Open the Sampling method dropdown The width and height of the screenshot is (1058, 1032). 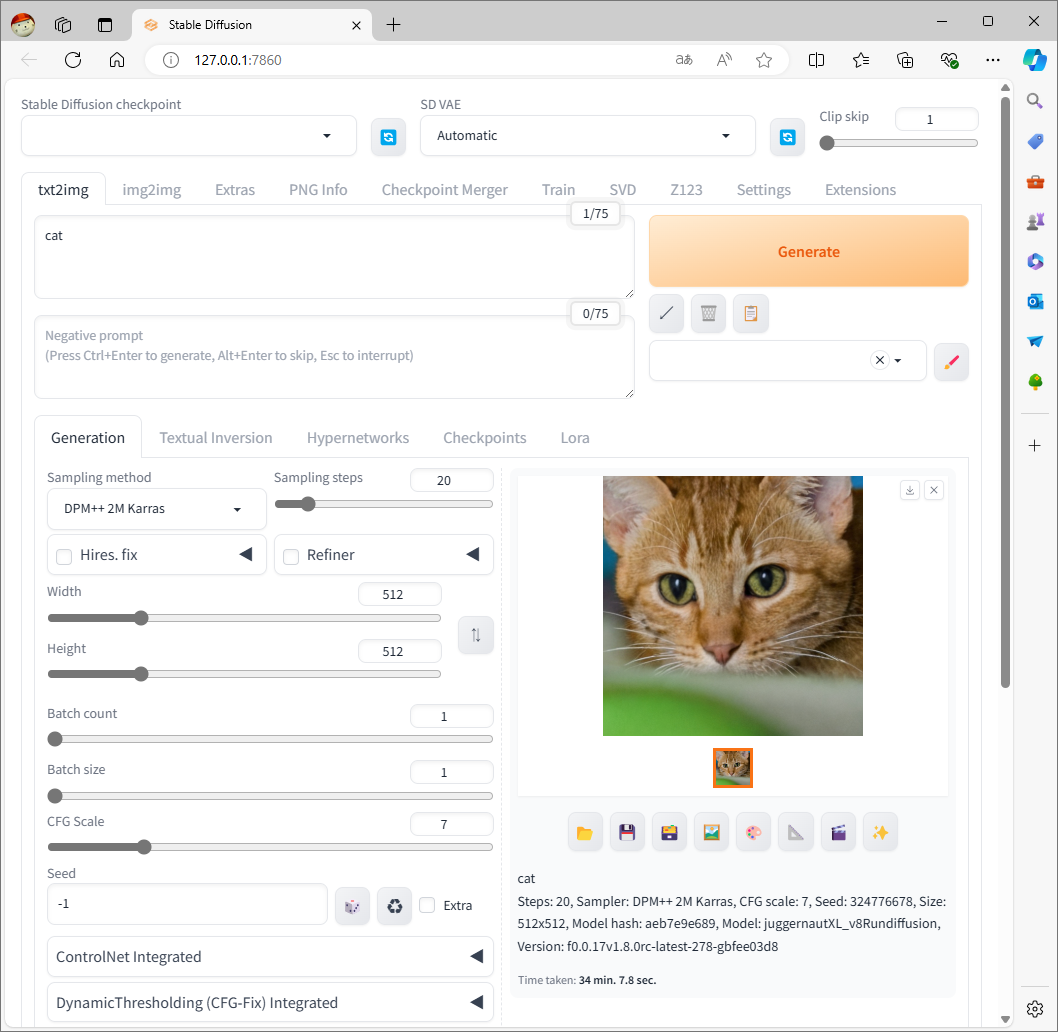[x=157, y=509]
